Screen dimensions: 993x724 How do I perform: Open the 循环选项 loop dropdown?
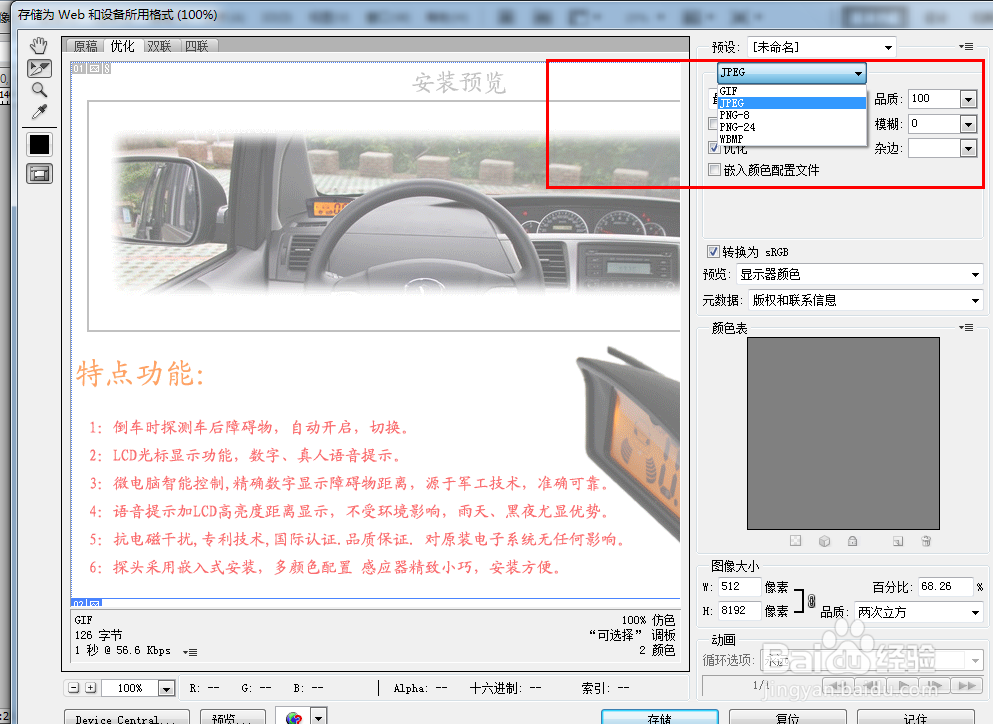[871, 661]
